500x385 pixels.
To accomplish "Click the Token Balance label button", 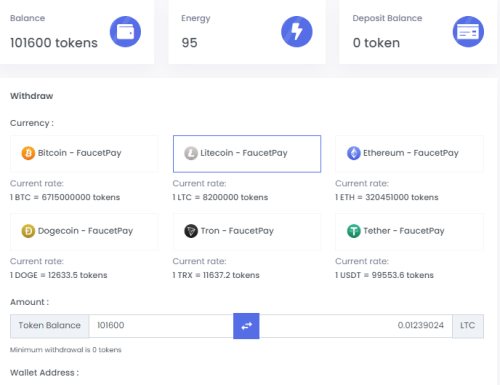I will coord(50,326).
